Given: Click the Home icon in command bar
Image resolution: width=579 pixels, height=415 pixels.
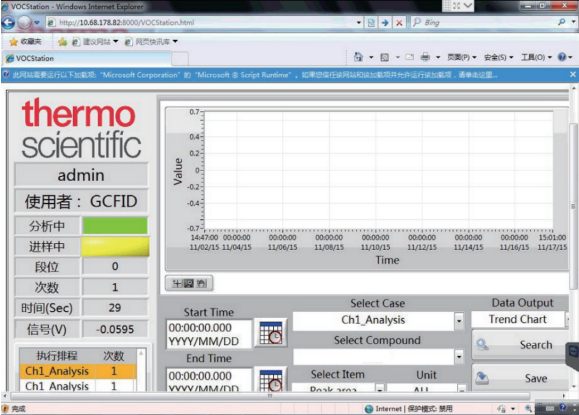Looking at the screenshot, I should click(358, 57).
